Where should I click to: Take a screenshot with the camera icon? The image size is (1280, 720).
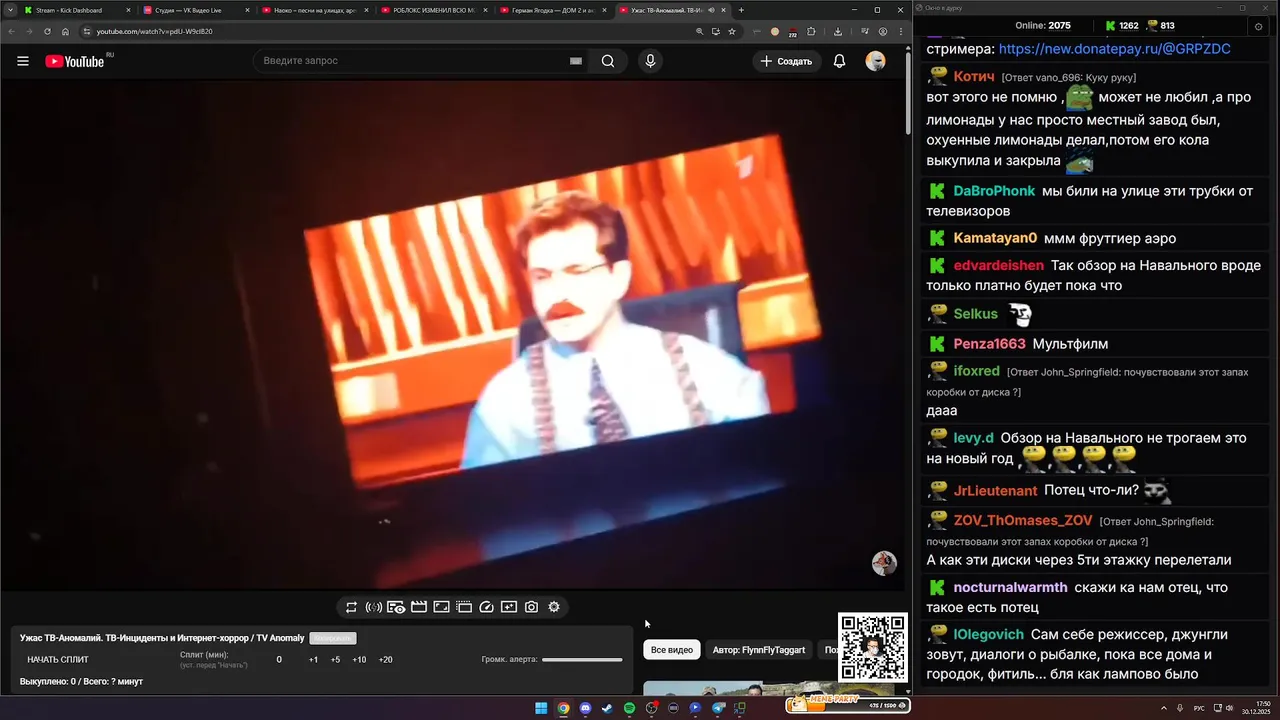click(x=531, y=607)
